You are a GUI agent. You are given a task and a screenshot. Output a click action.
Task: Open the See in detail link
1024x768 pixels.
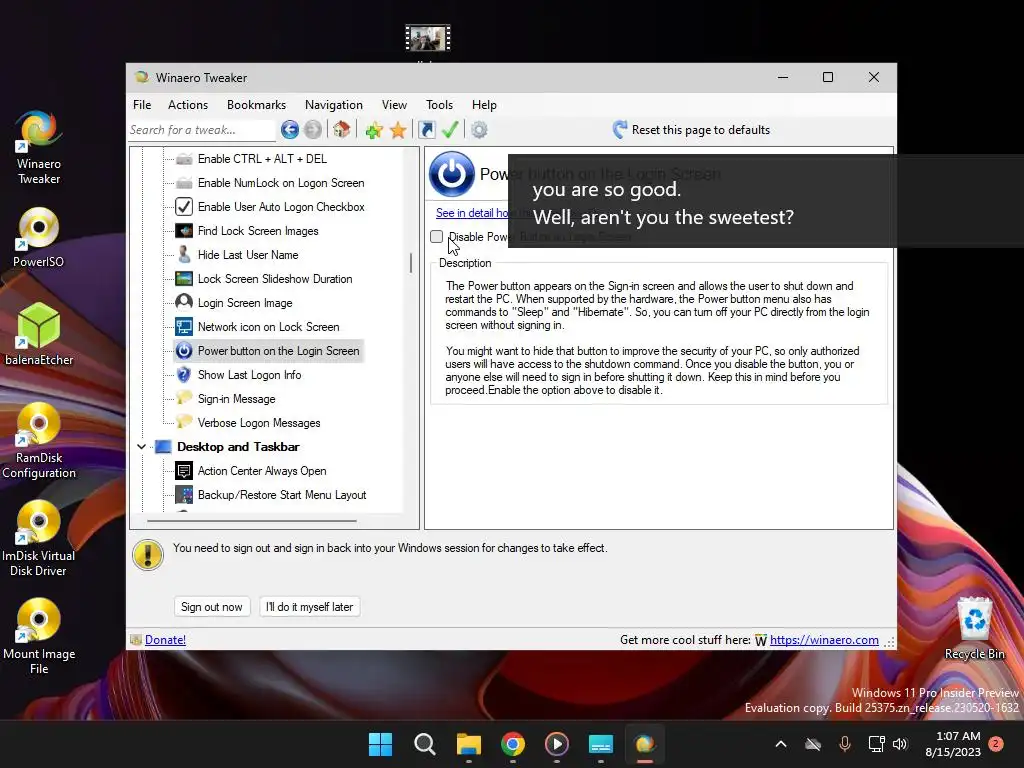472,213
